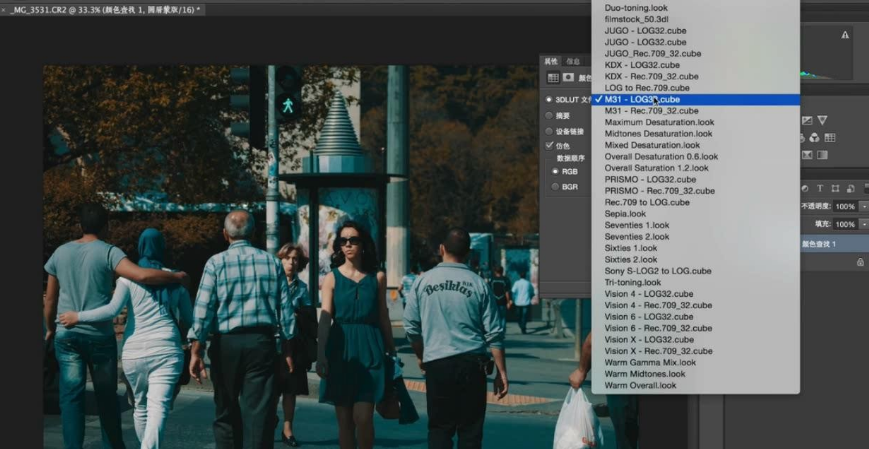The height and width of the screenshot is (449, 869).
Task: Choose KDX - LOG32.cube LUT
Action: [x=696, y=65]
